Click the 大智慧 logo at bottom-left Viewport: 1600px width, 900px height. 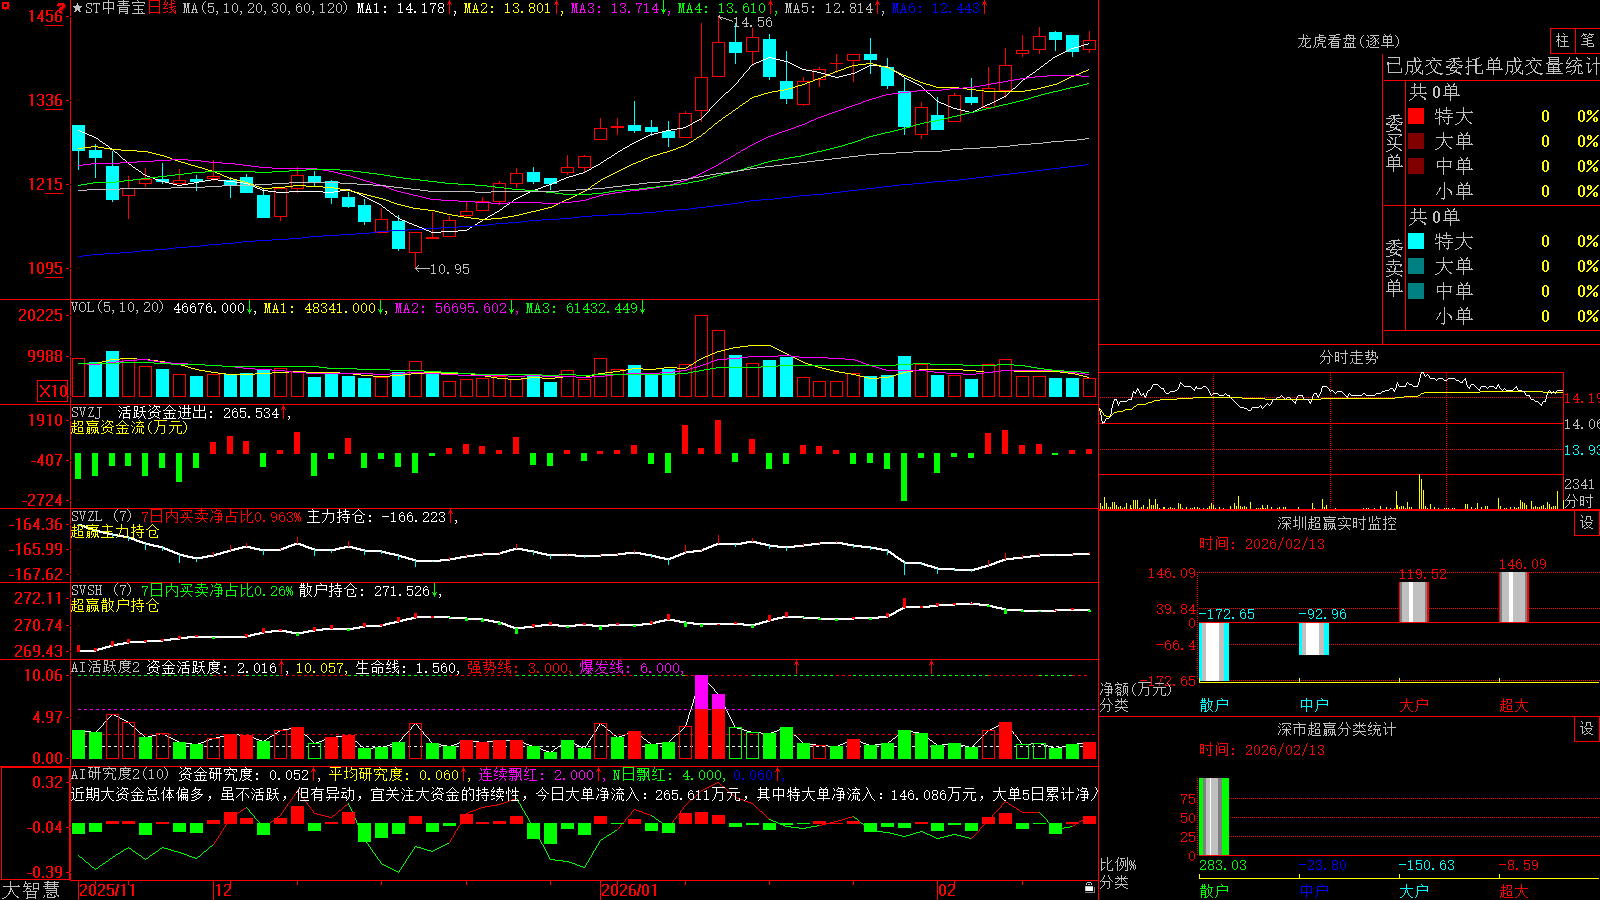31,890
